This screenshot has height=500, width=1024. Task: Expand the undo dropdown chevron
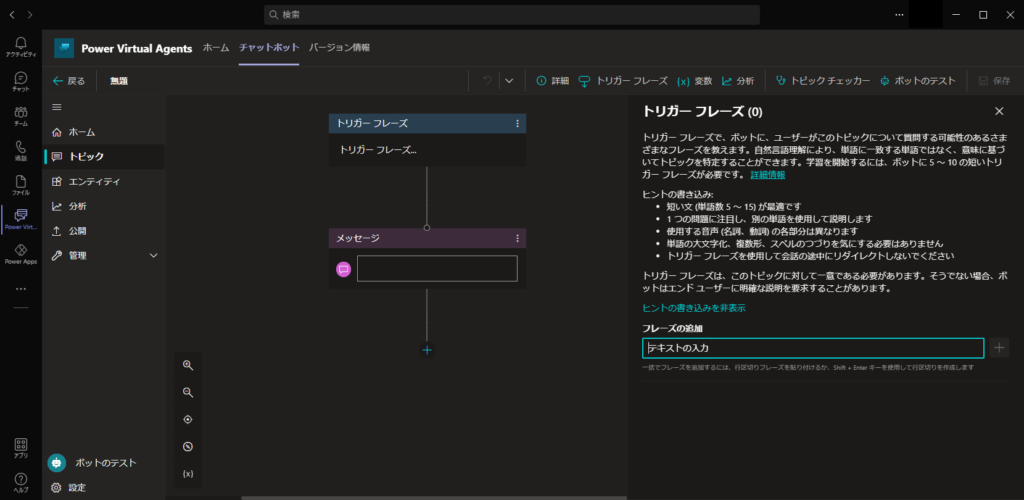509,81
